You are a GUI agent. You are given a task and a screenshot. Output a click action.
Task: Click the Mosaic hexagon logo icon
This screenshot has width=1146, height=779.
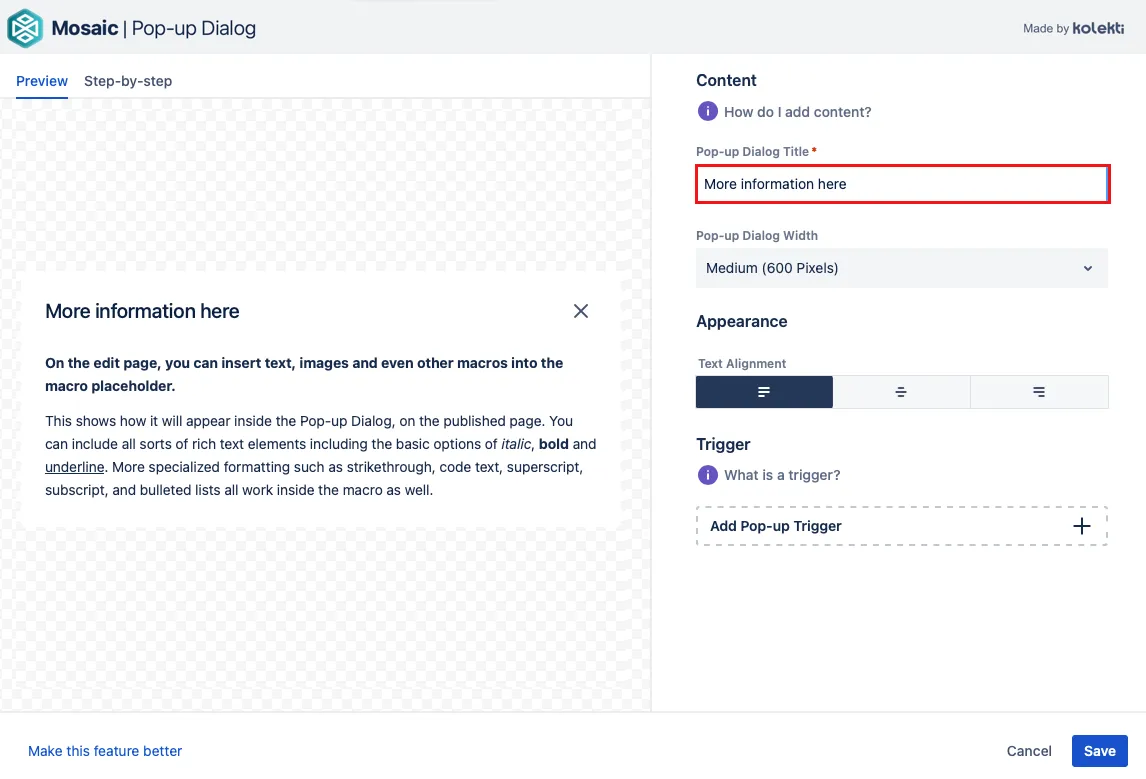[x=25, y=28]
